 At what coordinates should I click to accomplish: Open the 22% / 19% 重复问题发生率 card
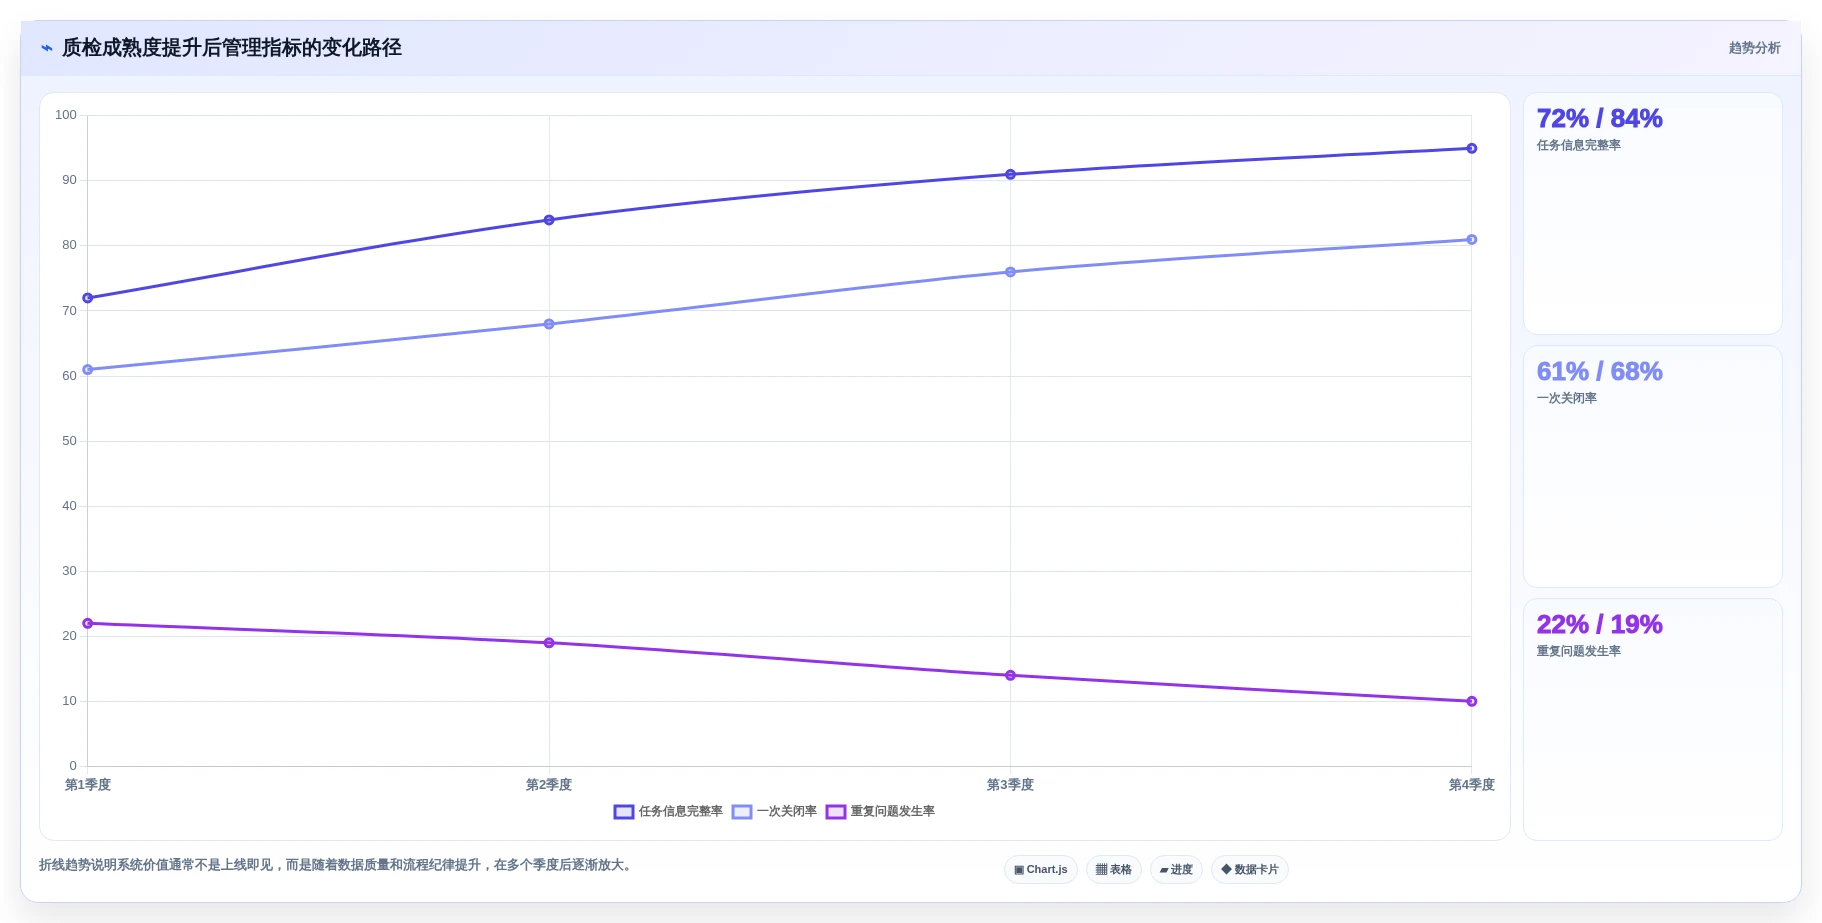1653,720
